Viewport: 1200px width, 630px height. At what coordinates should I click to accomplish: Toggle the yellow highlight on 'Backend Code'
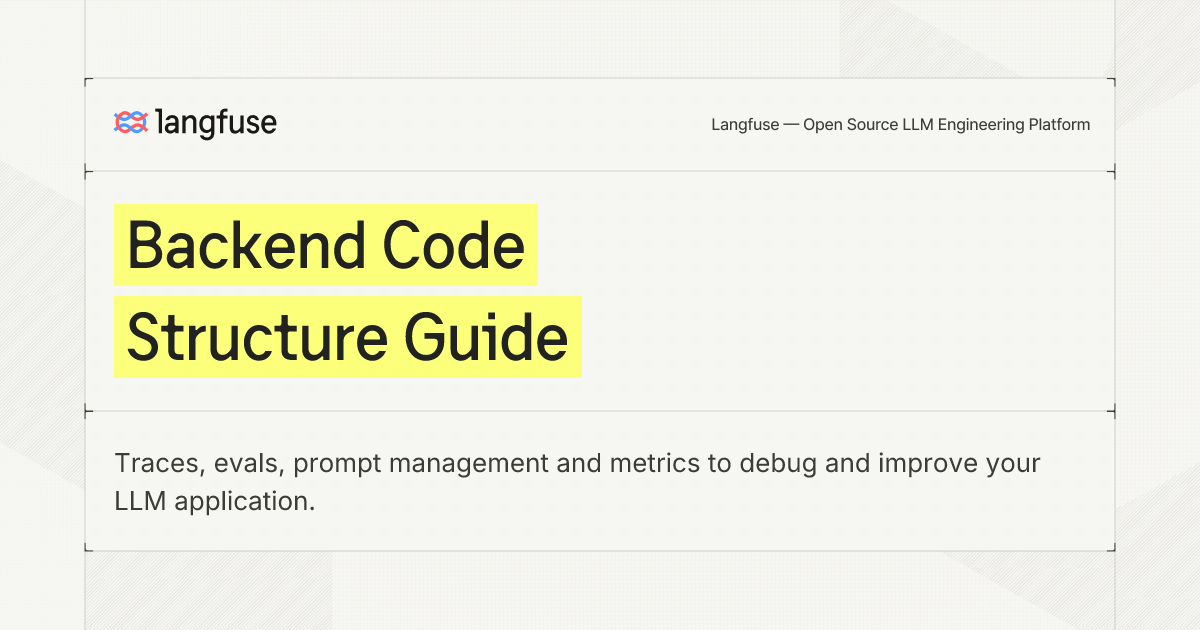[x=325, y=243]
